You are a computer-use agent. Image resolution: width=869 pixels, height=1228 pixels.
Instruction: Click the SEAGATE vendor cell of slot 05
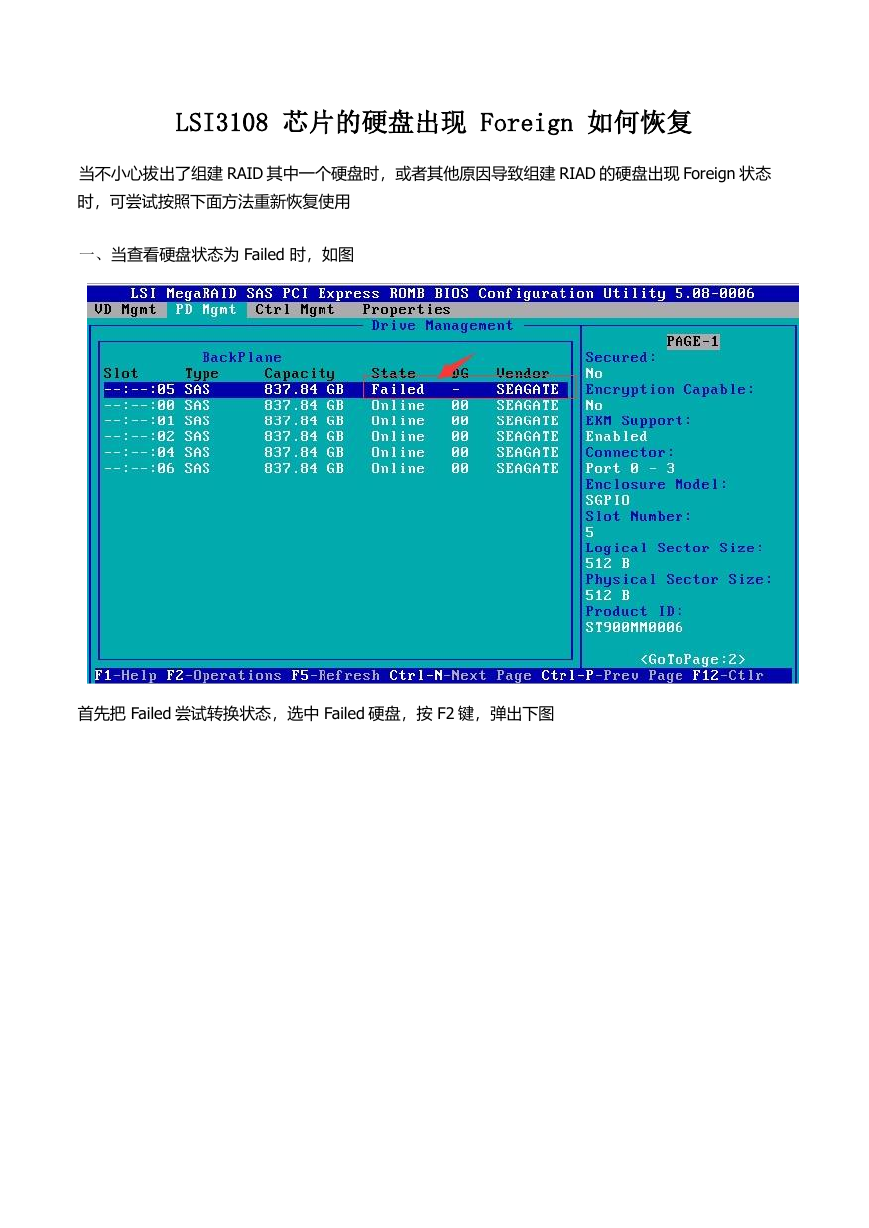[x=528, y=389]
